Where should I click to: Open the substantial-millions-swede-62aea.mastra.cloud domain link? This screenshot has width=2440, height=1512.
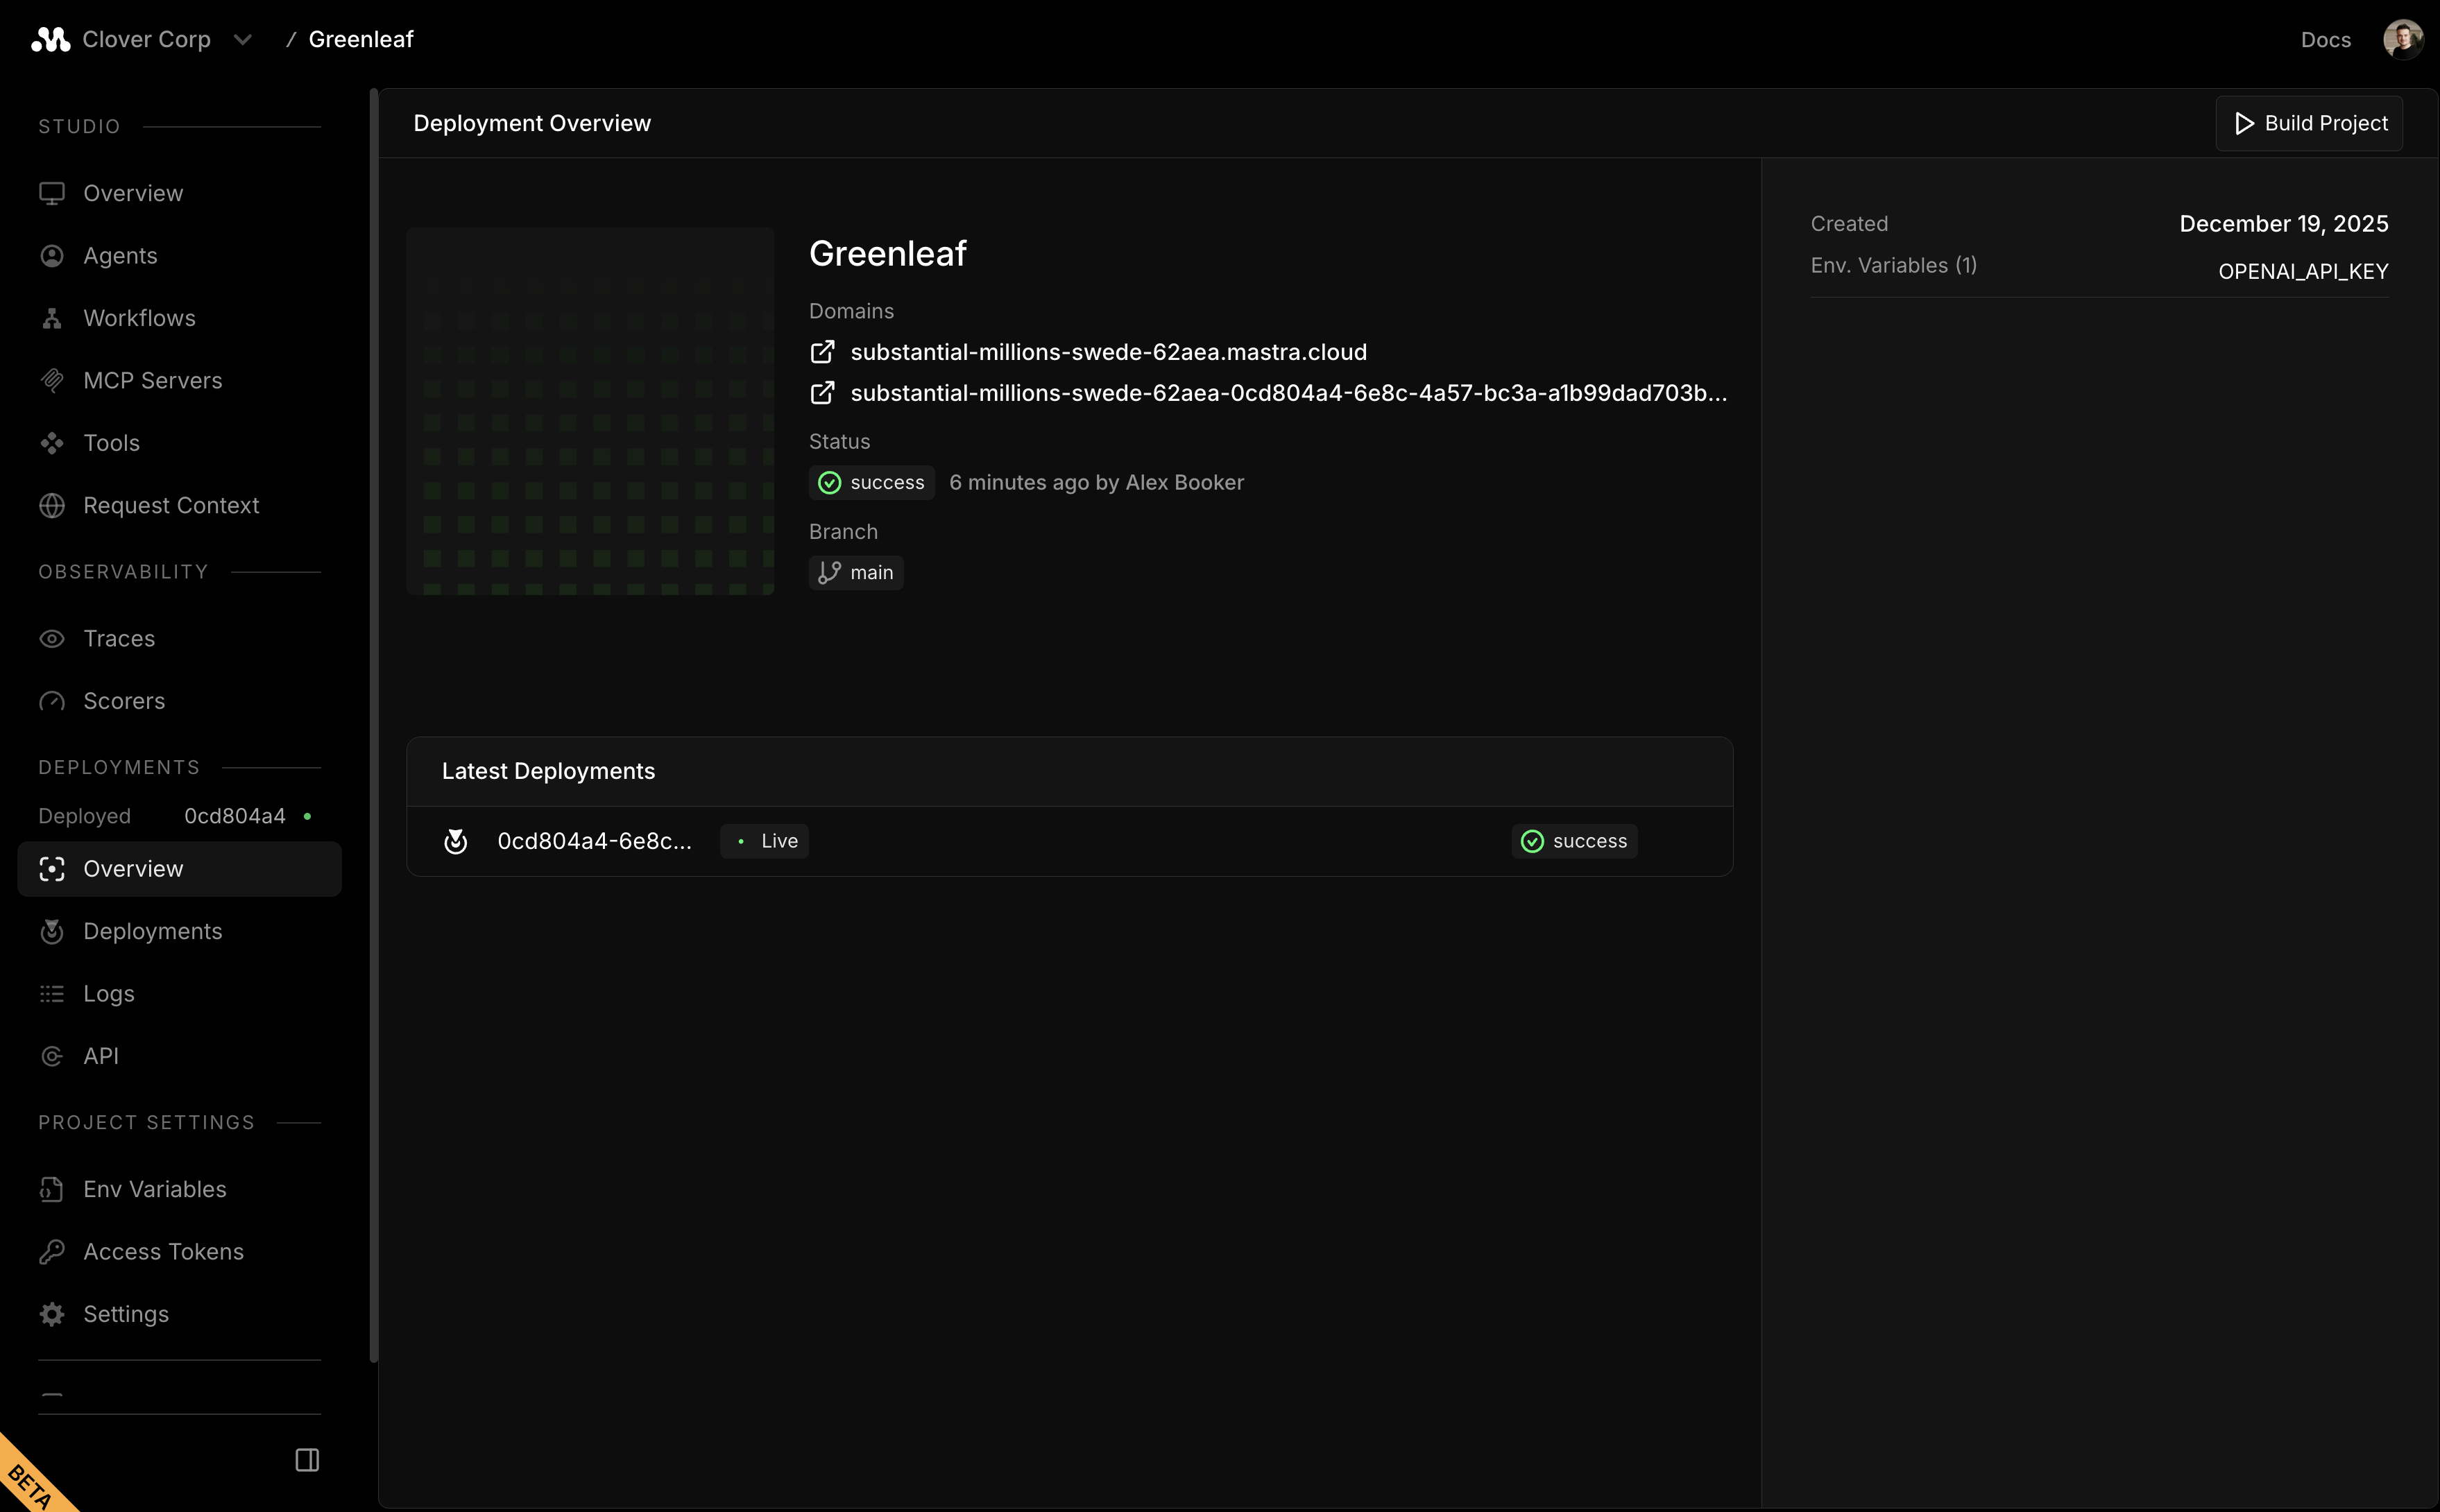(x=1108, y=351)
